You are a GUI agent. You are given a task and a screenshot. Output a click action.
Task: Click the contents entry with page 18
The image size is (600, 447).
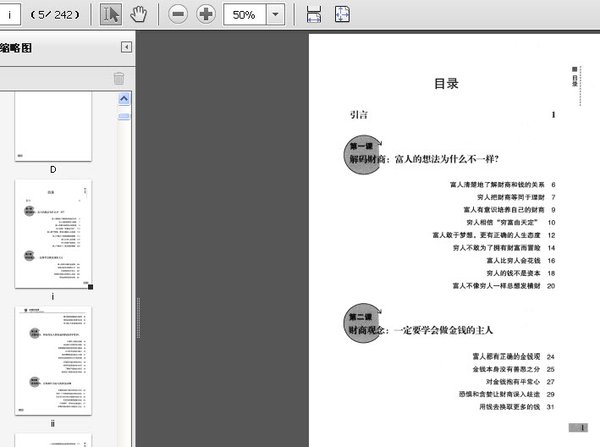[x=521, y=273]
